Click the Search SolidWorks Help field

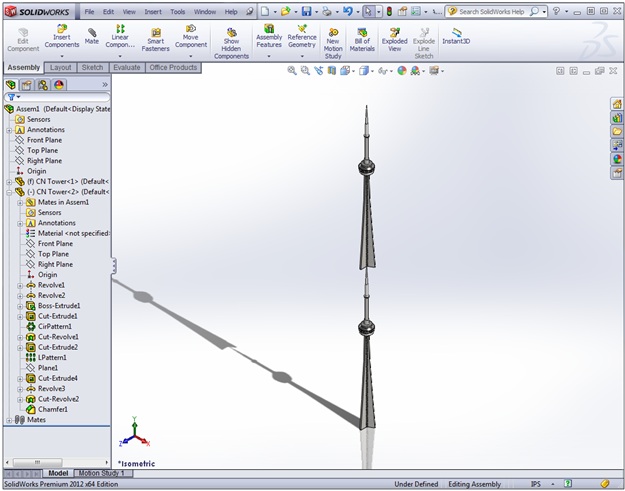coord(492,12)
